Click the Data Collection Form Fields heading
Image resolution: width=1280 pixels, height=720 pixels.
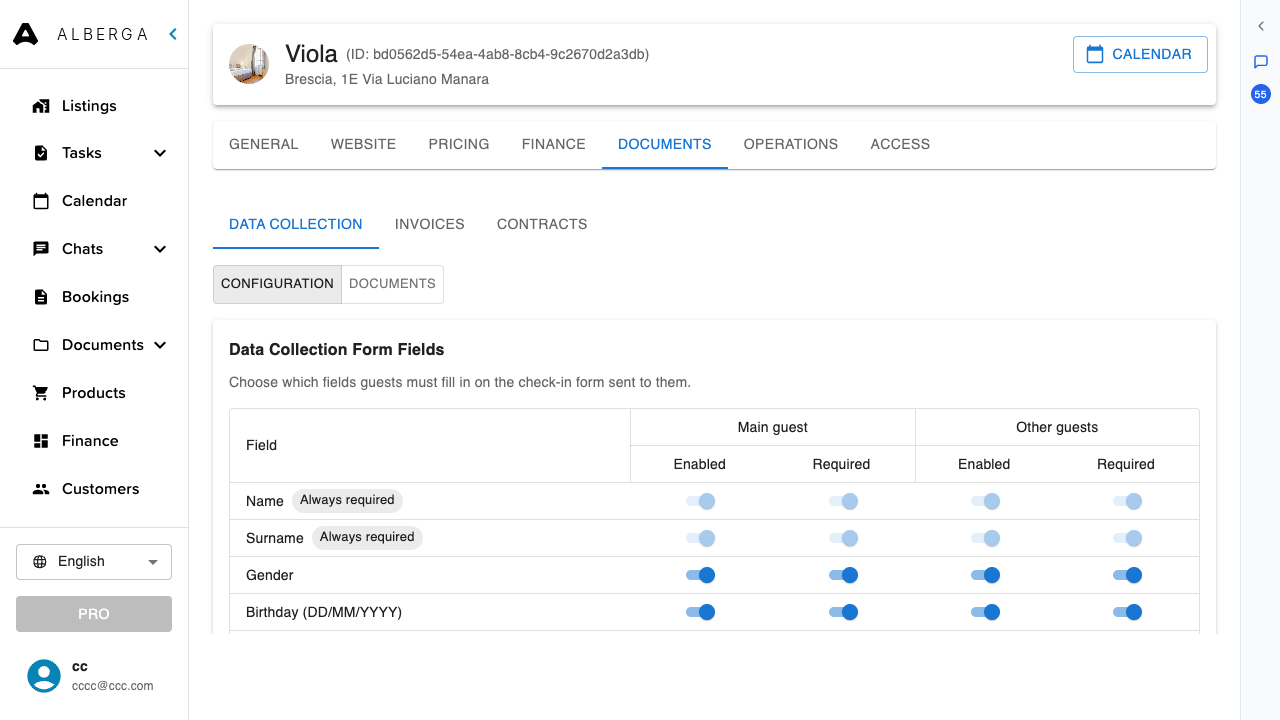point(337,350)
